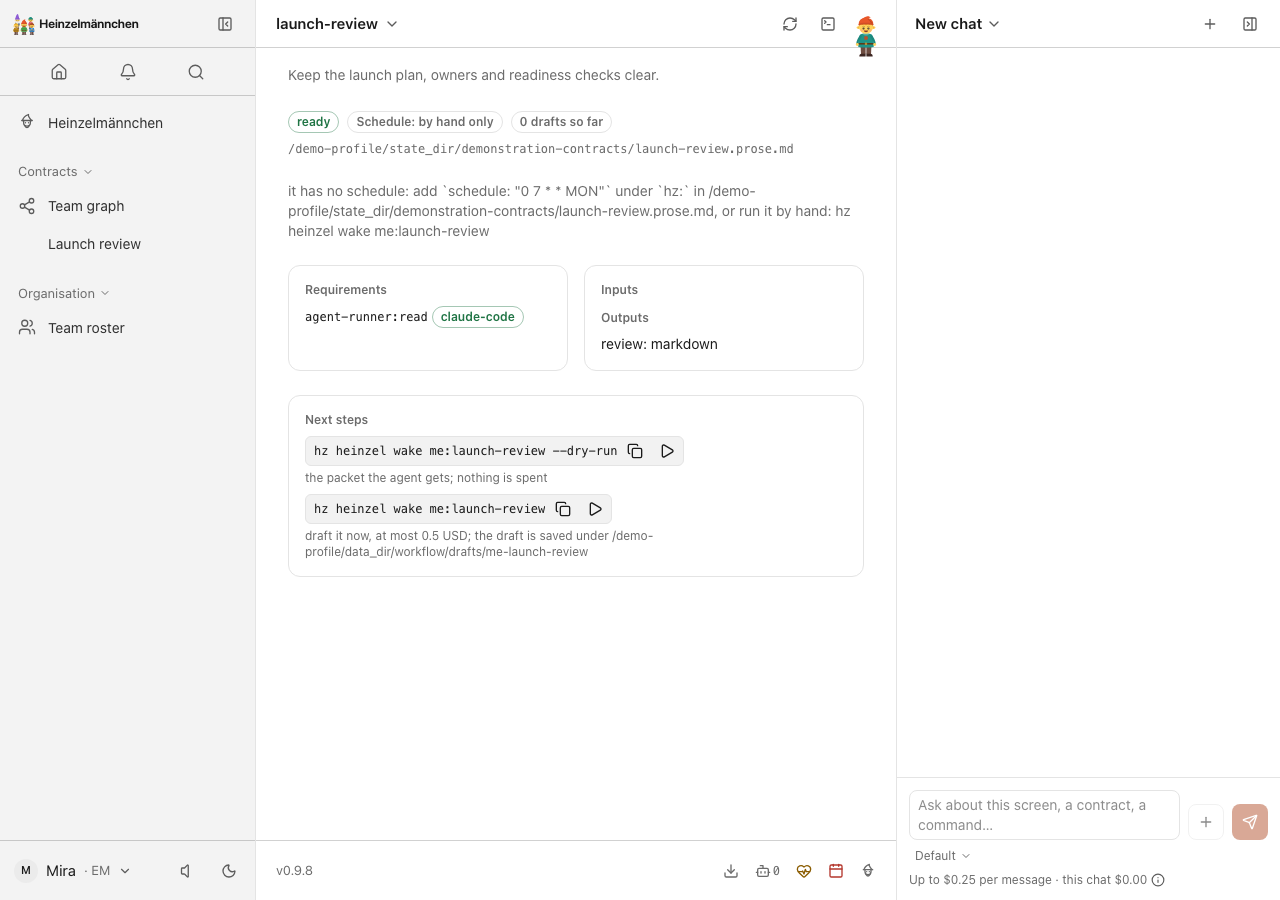Open Team graph in sidebar
Screen dimensions: 1280x900
point(128,206)
